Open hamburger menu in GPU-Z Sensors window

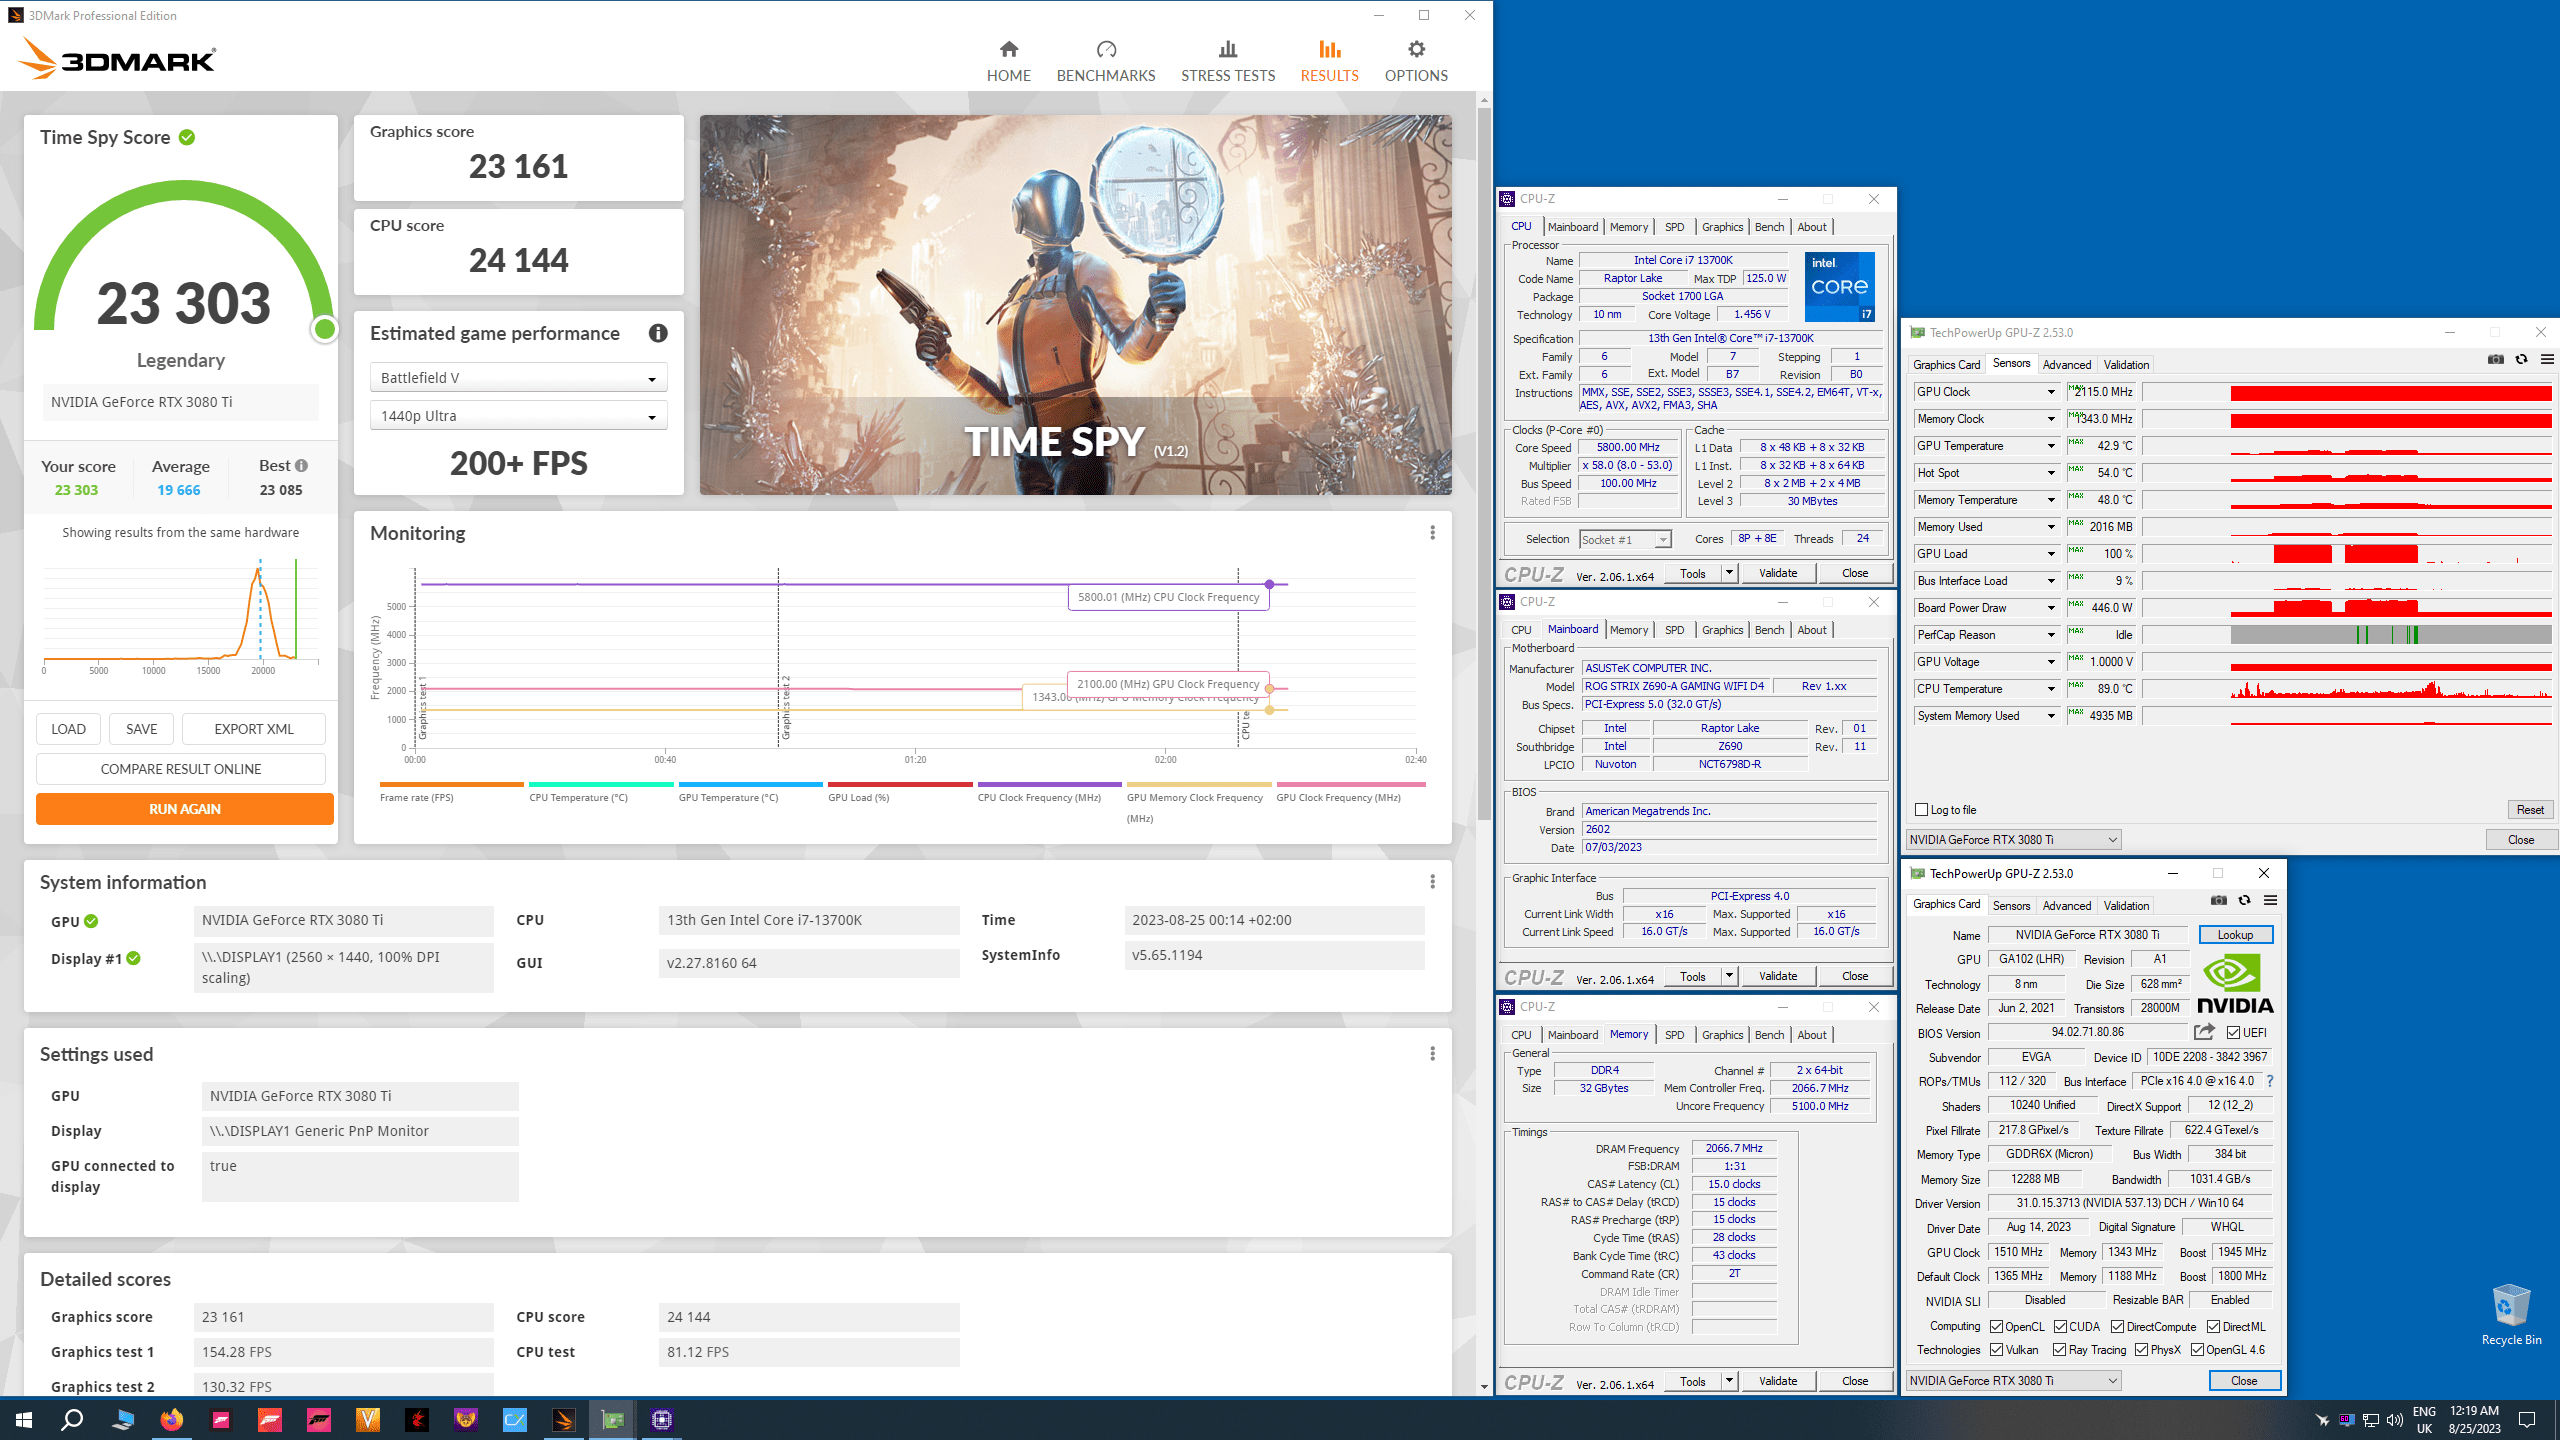pyautogui.click(x=2547, y=359)
